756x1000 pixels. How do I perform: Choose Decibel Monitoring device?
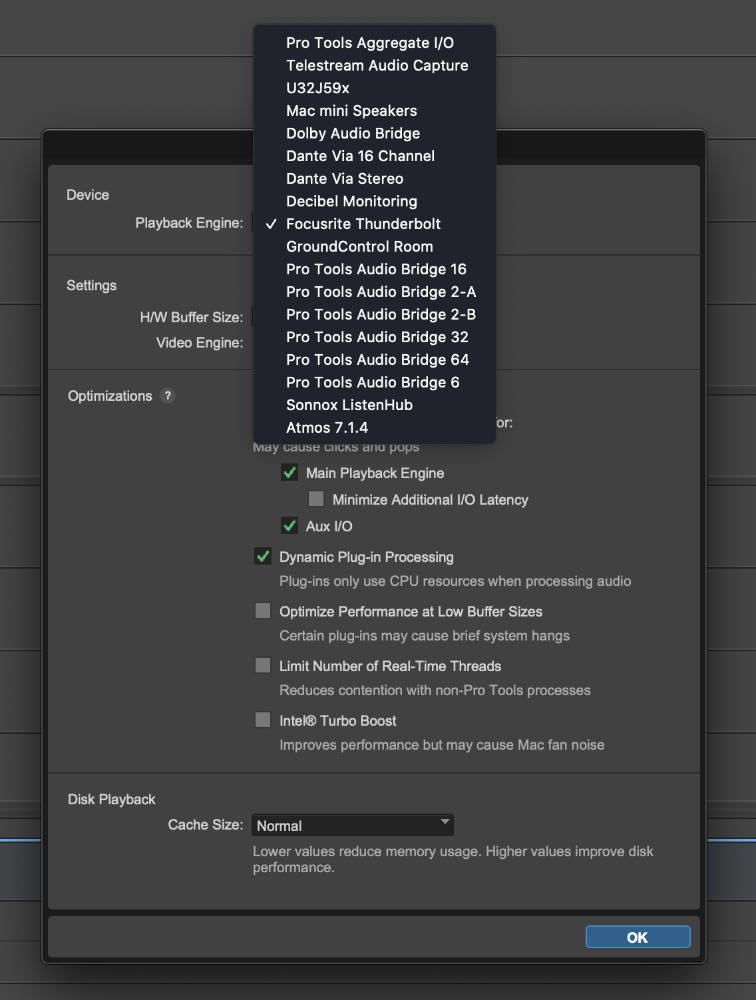pyautogui.click(x=374, y=202)
